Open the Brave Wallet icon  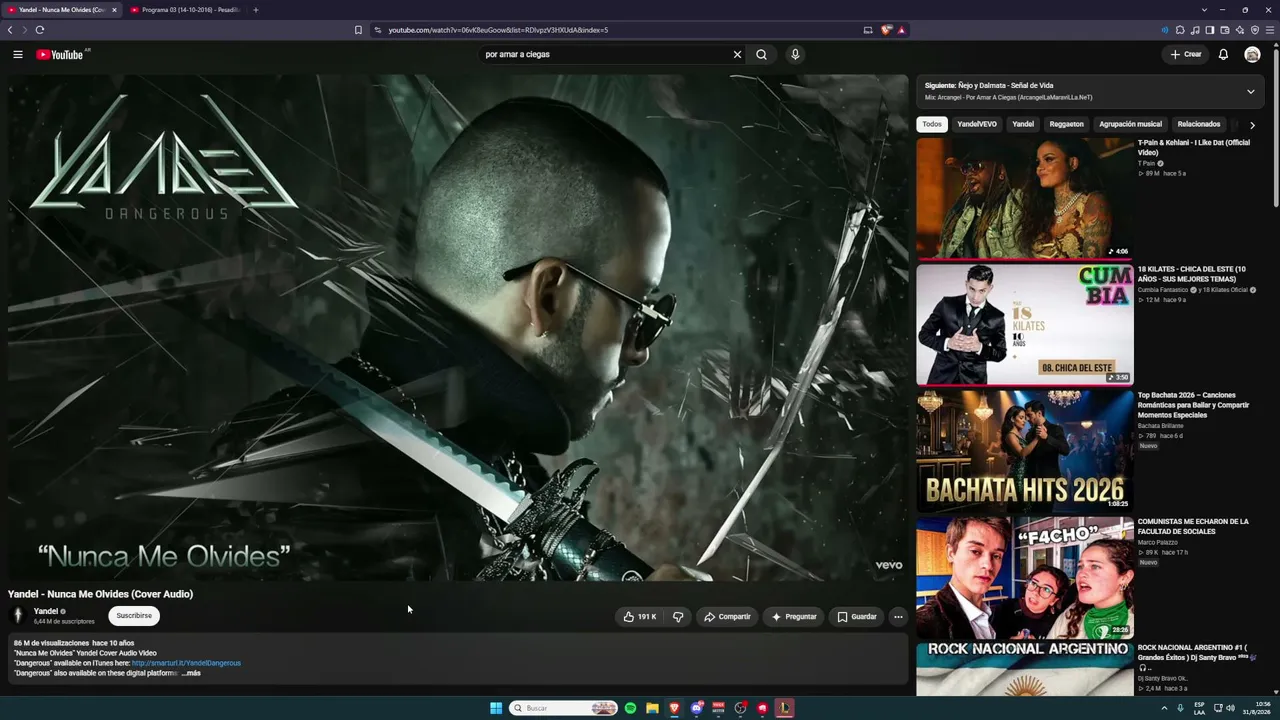pos(1225,30)
